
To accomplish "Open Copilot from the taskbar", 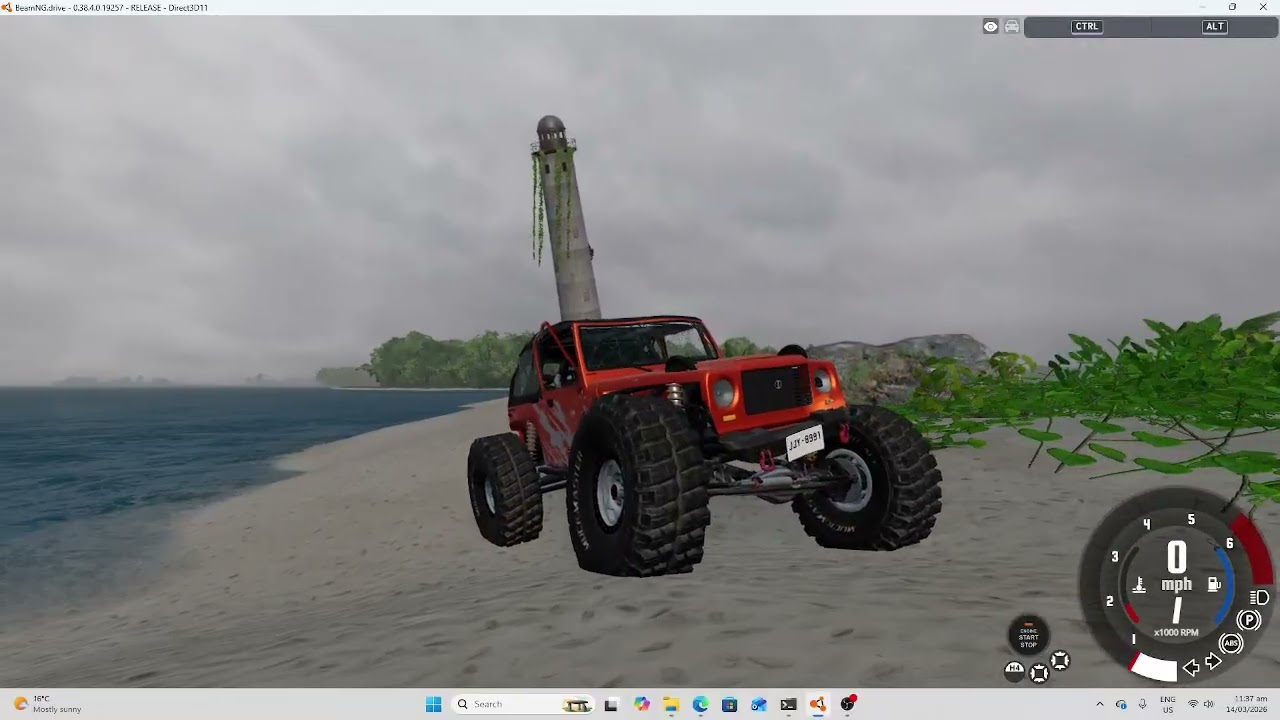I will (641, 704).
